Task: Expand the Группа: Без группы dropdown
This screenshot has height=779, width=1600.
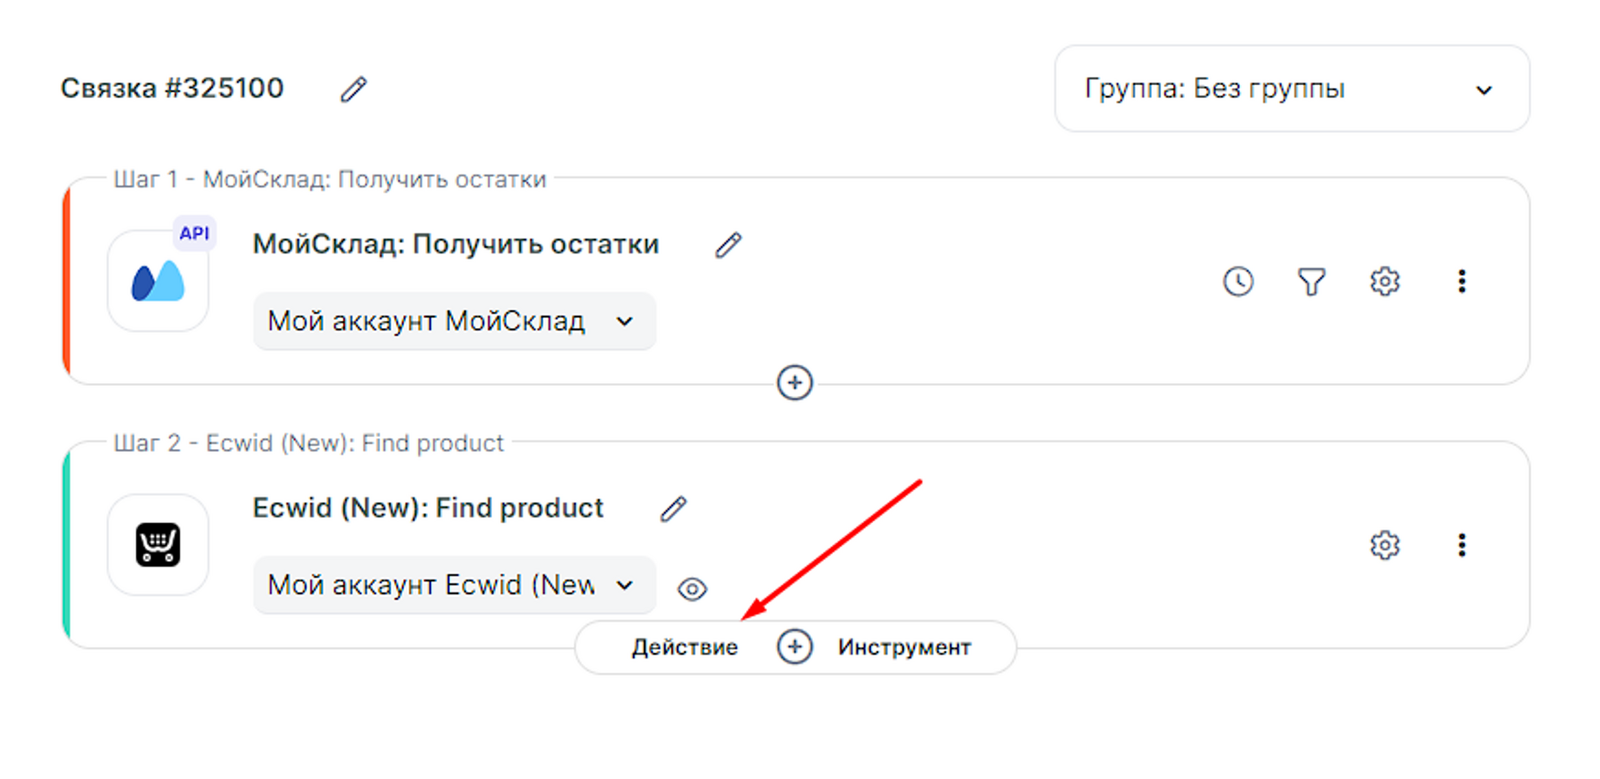Action: pyautogui.click(x=1291, y=89)
